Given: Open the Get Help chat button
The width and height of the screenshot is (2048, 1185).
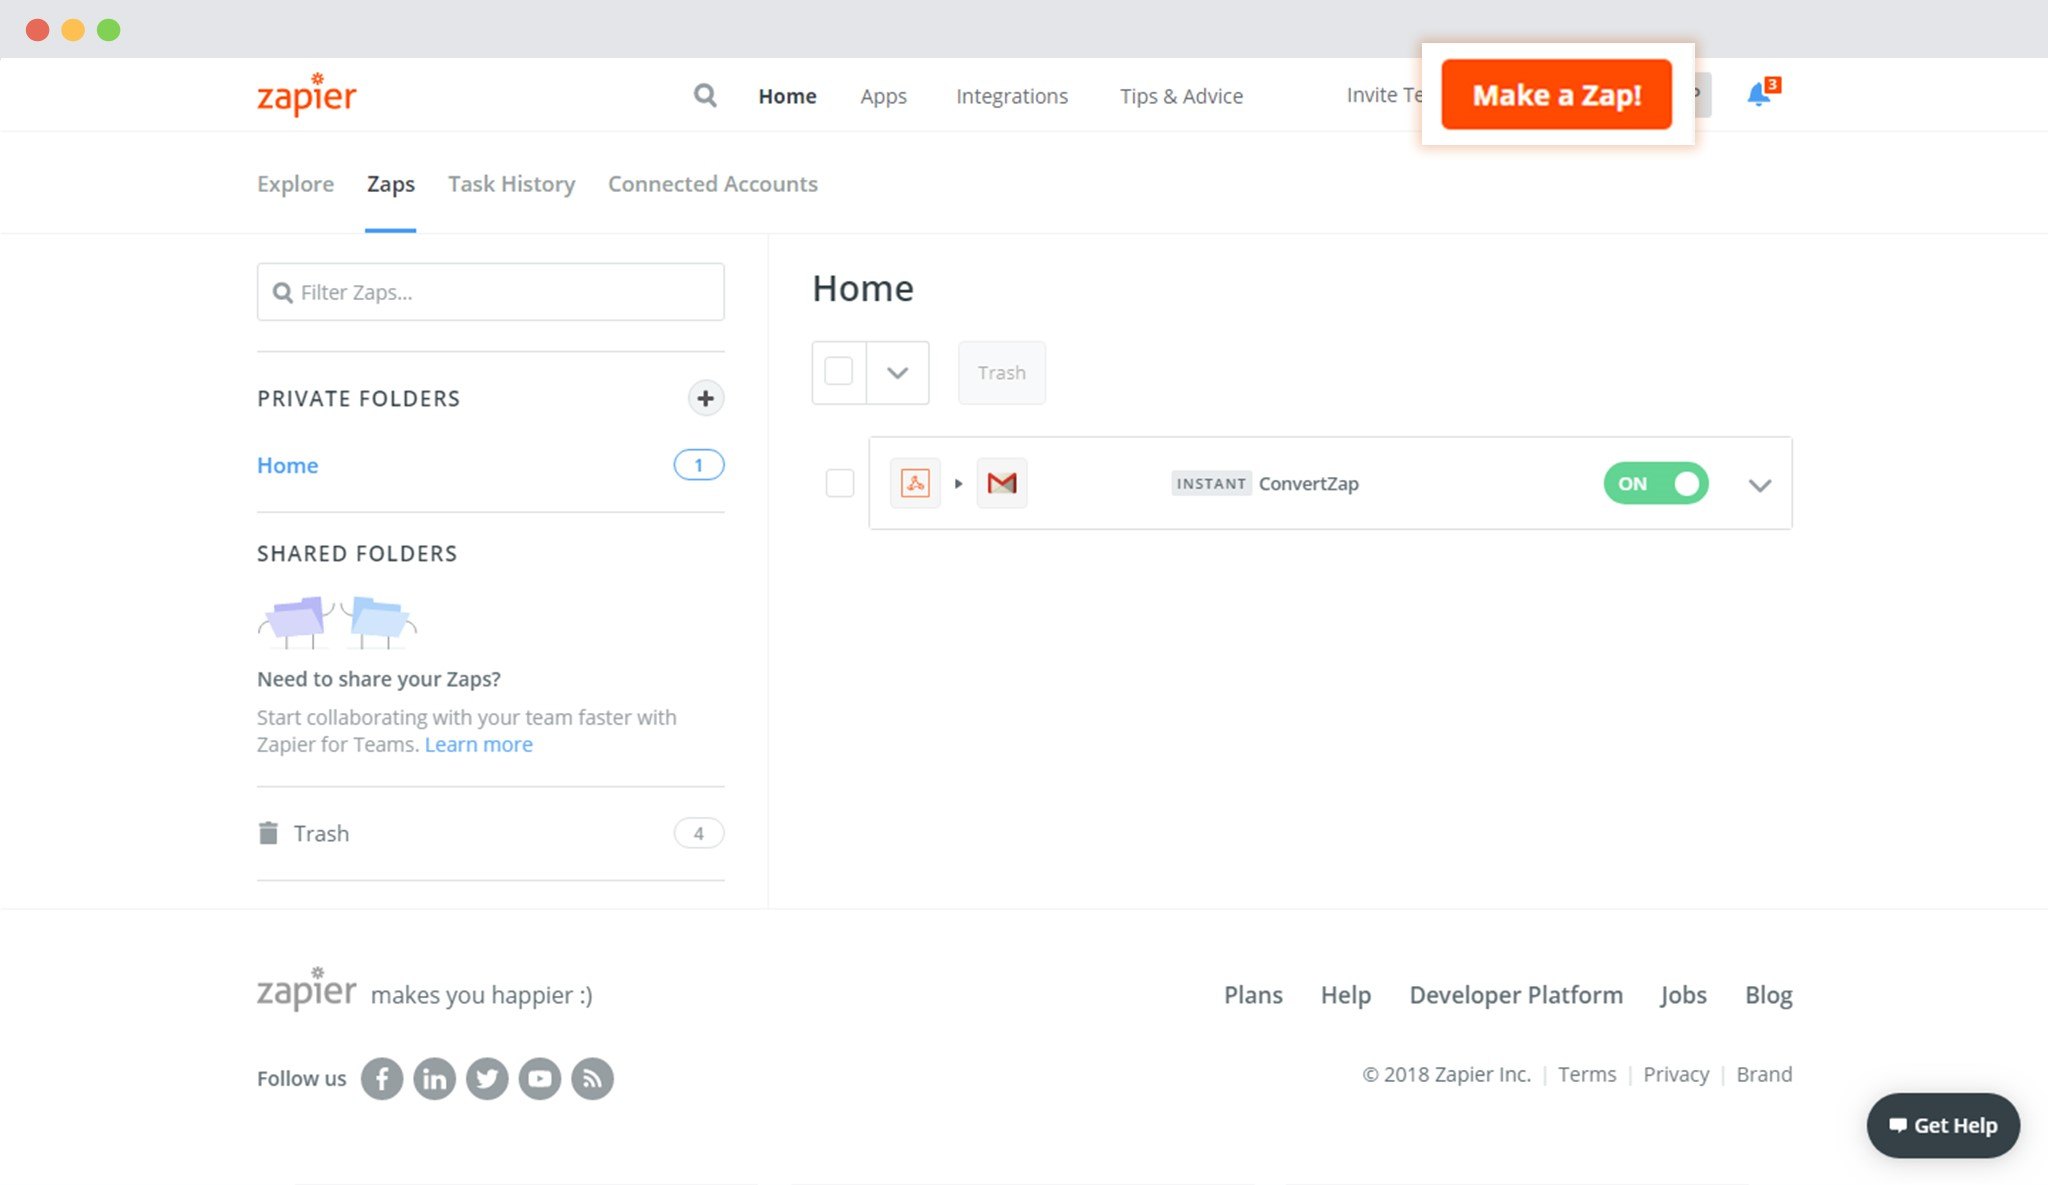Looking at the screenshot, I should click(x=1943, y=1125).
